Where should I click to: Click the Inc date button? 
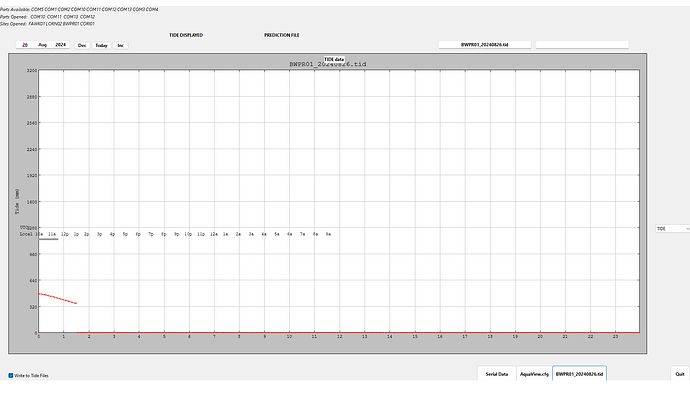(x=120, y=45)
